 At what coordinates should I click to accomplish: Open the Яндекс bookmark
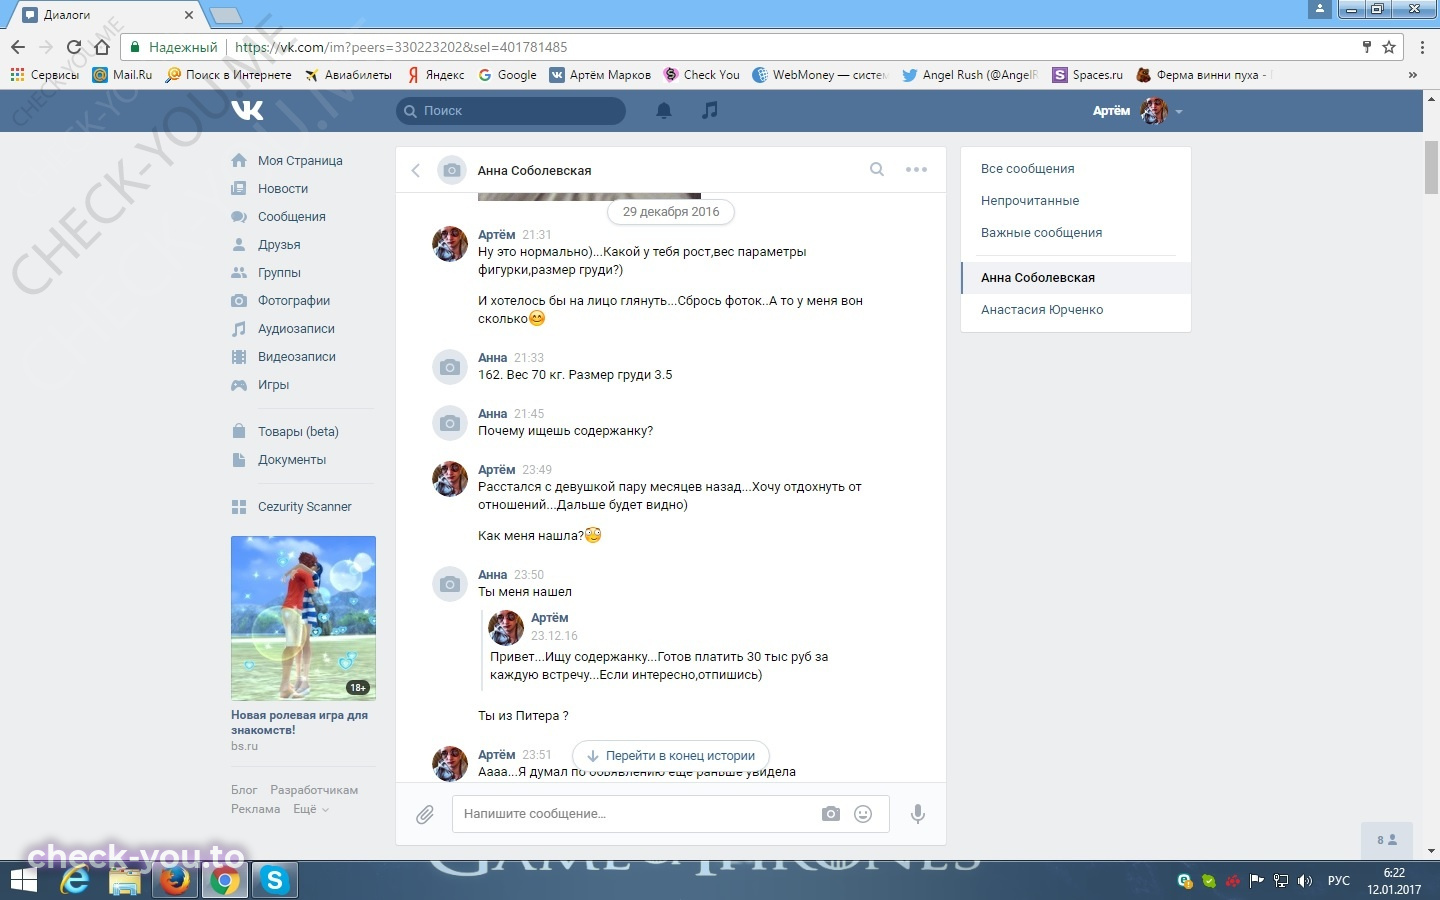pyautogui.click(x=436, y=75)
